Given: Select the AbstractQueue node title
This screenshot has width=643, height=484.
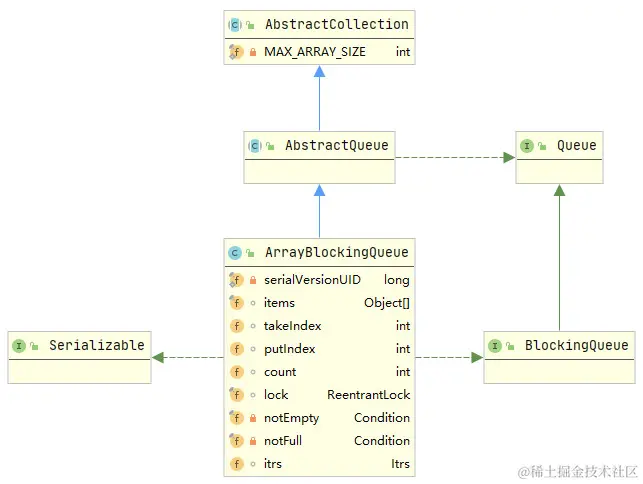Looking at the screenshot, I should (337, 145).
